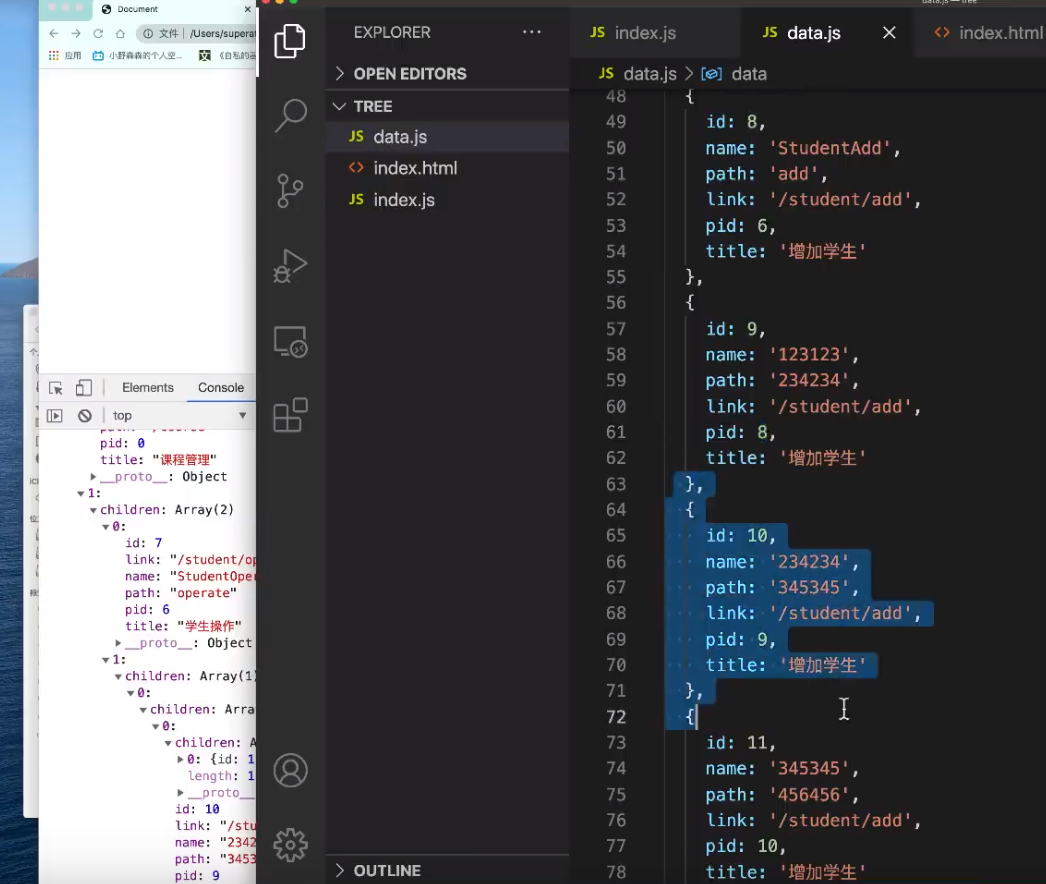The width and height of the screenshot is (1046, 884).
Task: Open the top context dropdown
Action: point(180,416)
